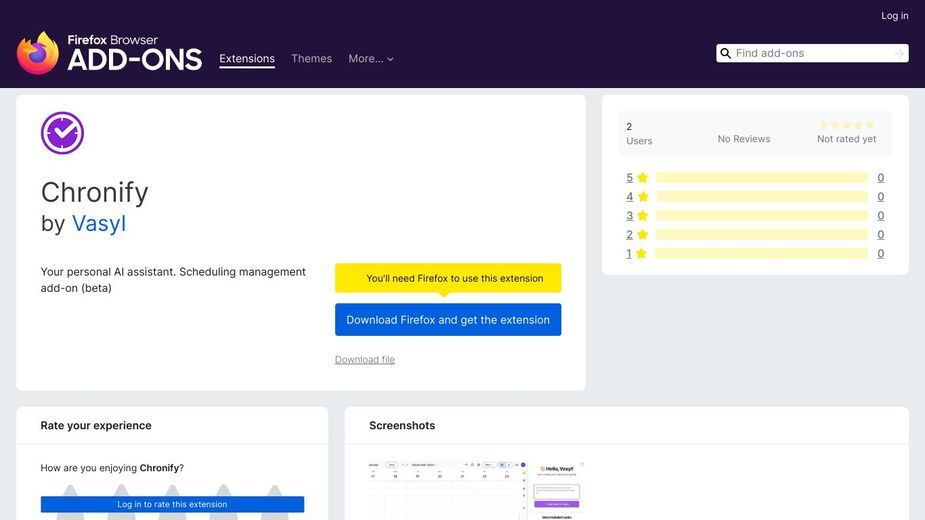Click the 3-star rating bar
Viewport: 925px width, 520px height.
tap(762, 215)
